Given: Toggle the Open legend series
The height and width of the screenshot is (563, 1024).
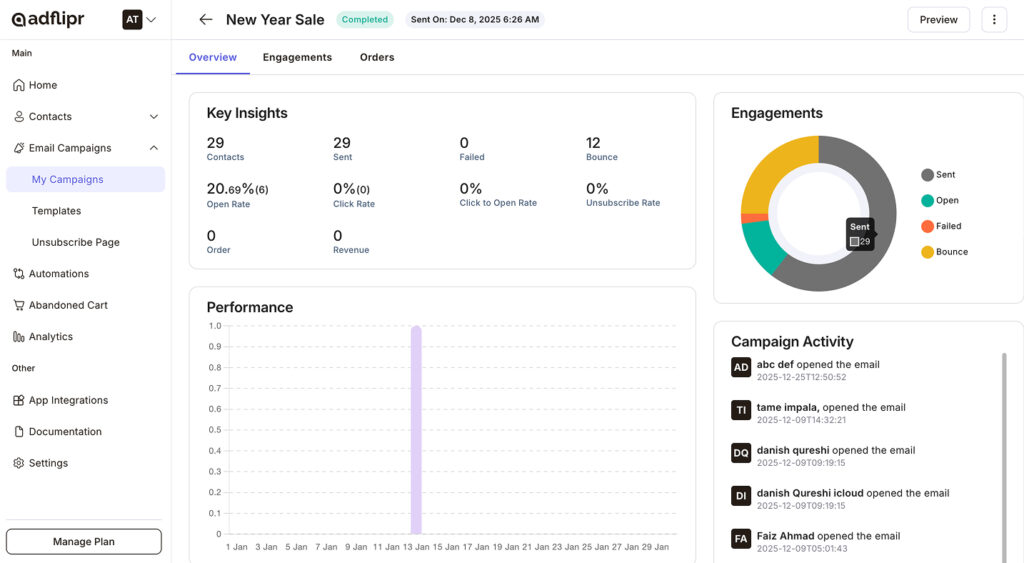Looking at the screenshot, I should [939, 200].
